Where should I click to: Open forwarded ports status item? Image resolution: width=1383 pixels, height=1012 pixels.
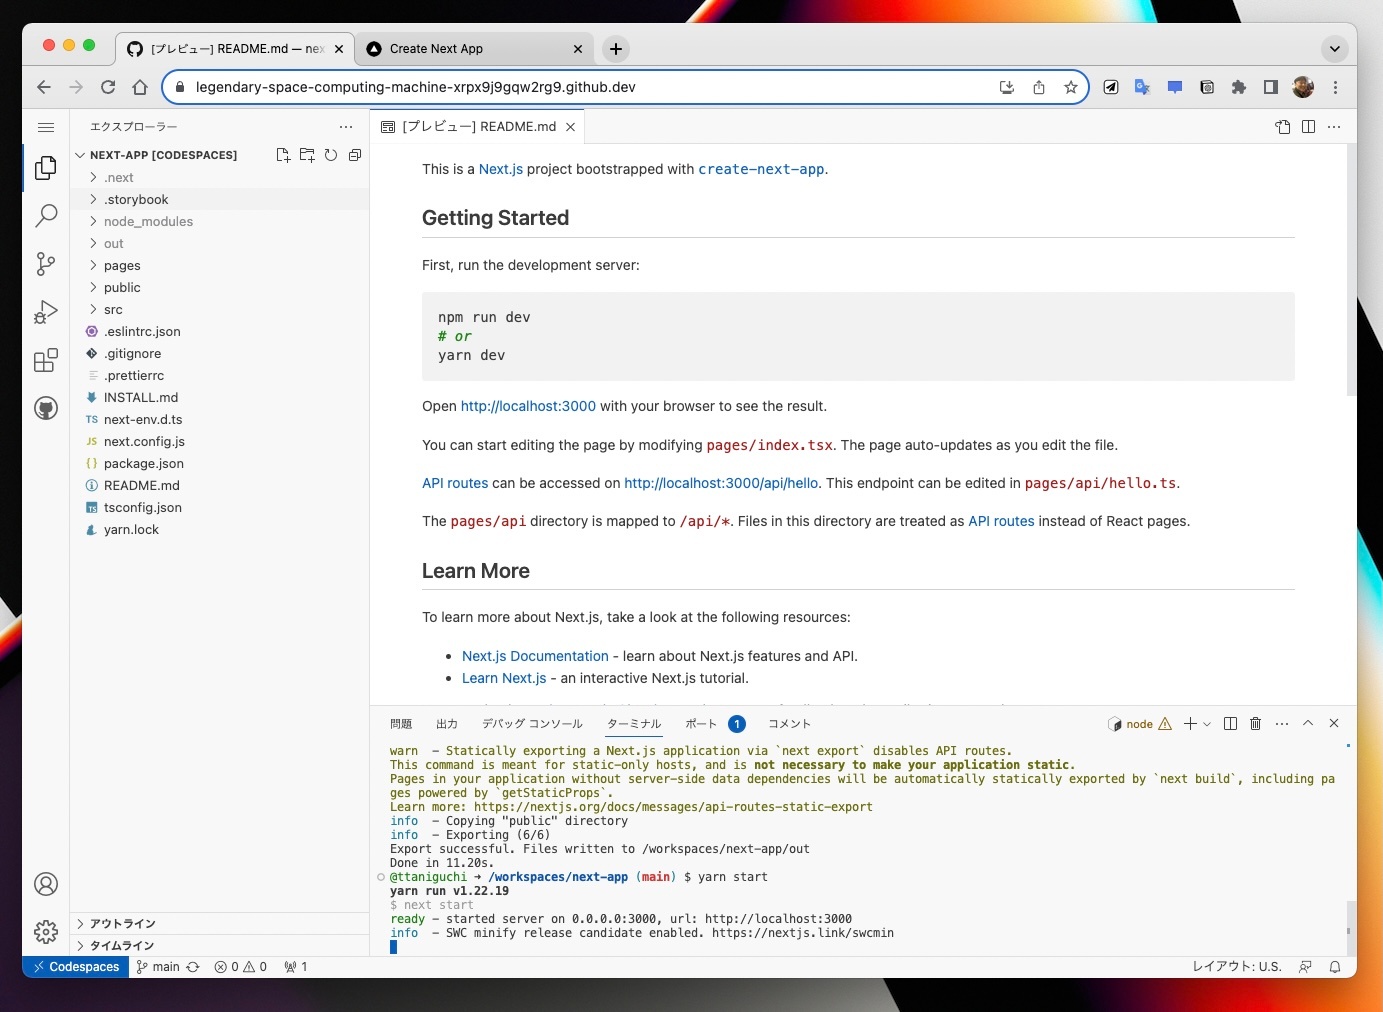tap(296, 967)
